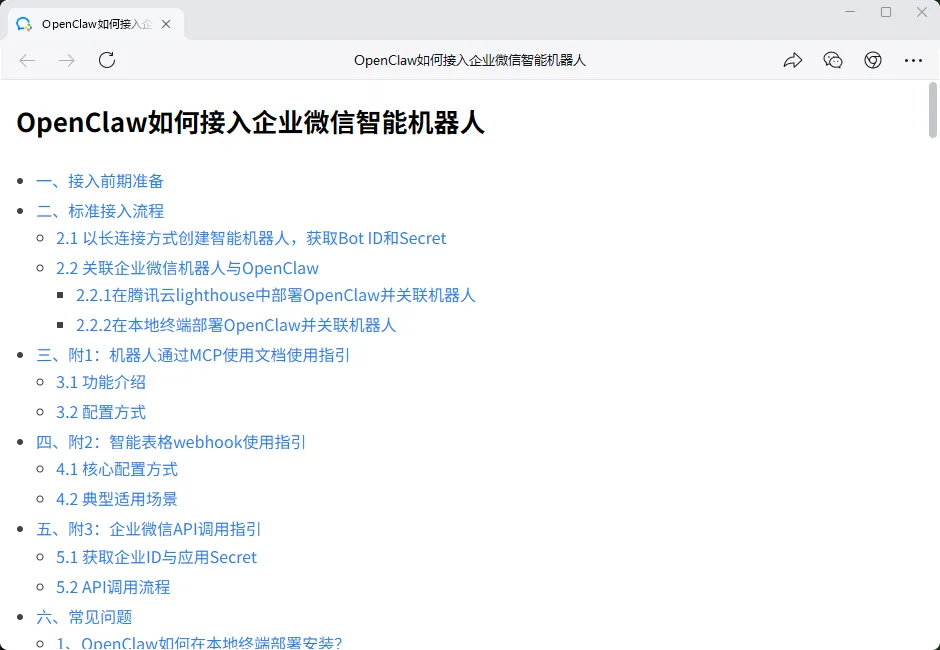Open the three-dot more menu
Viewport: 940px width, 650px height.
[x=913, y=60]
